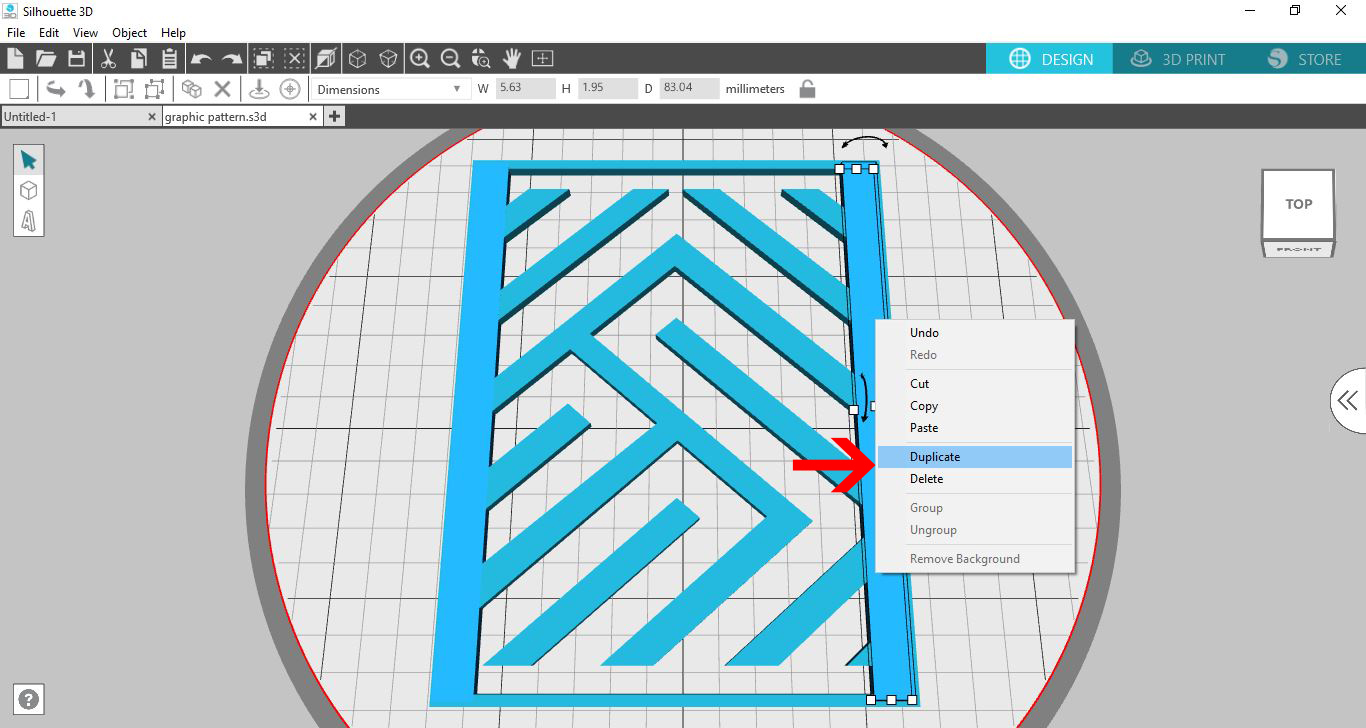Select the 3D text tool in the left panel
This screenshot has height=728, width=1366.
click(28, 220)
